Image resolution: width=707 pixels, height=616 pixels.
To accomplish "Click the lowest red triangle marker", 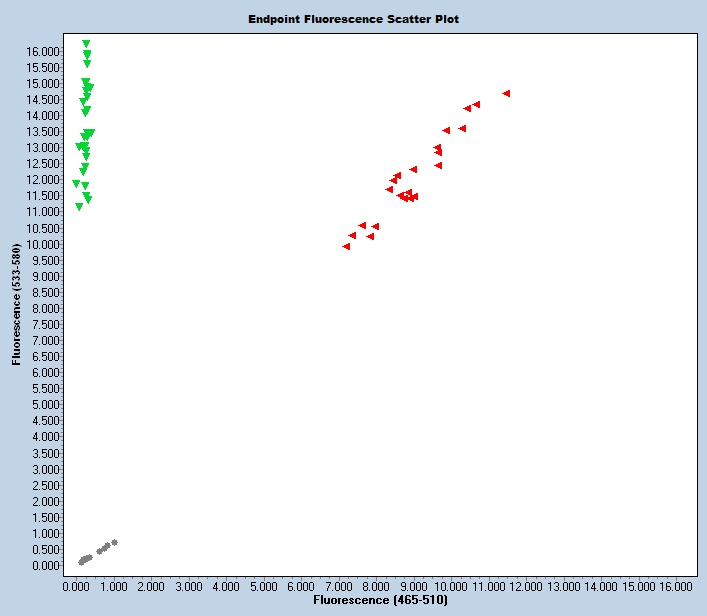I will click(x=346, y=246).
